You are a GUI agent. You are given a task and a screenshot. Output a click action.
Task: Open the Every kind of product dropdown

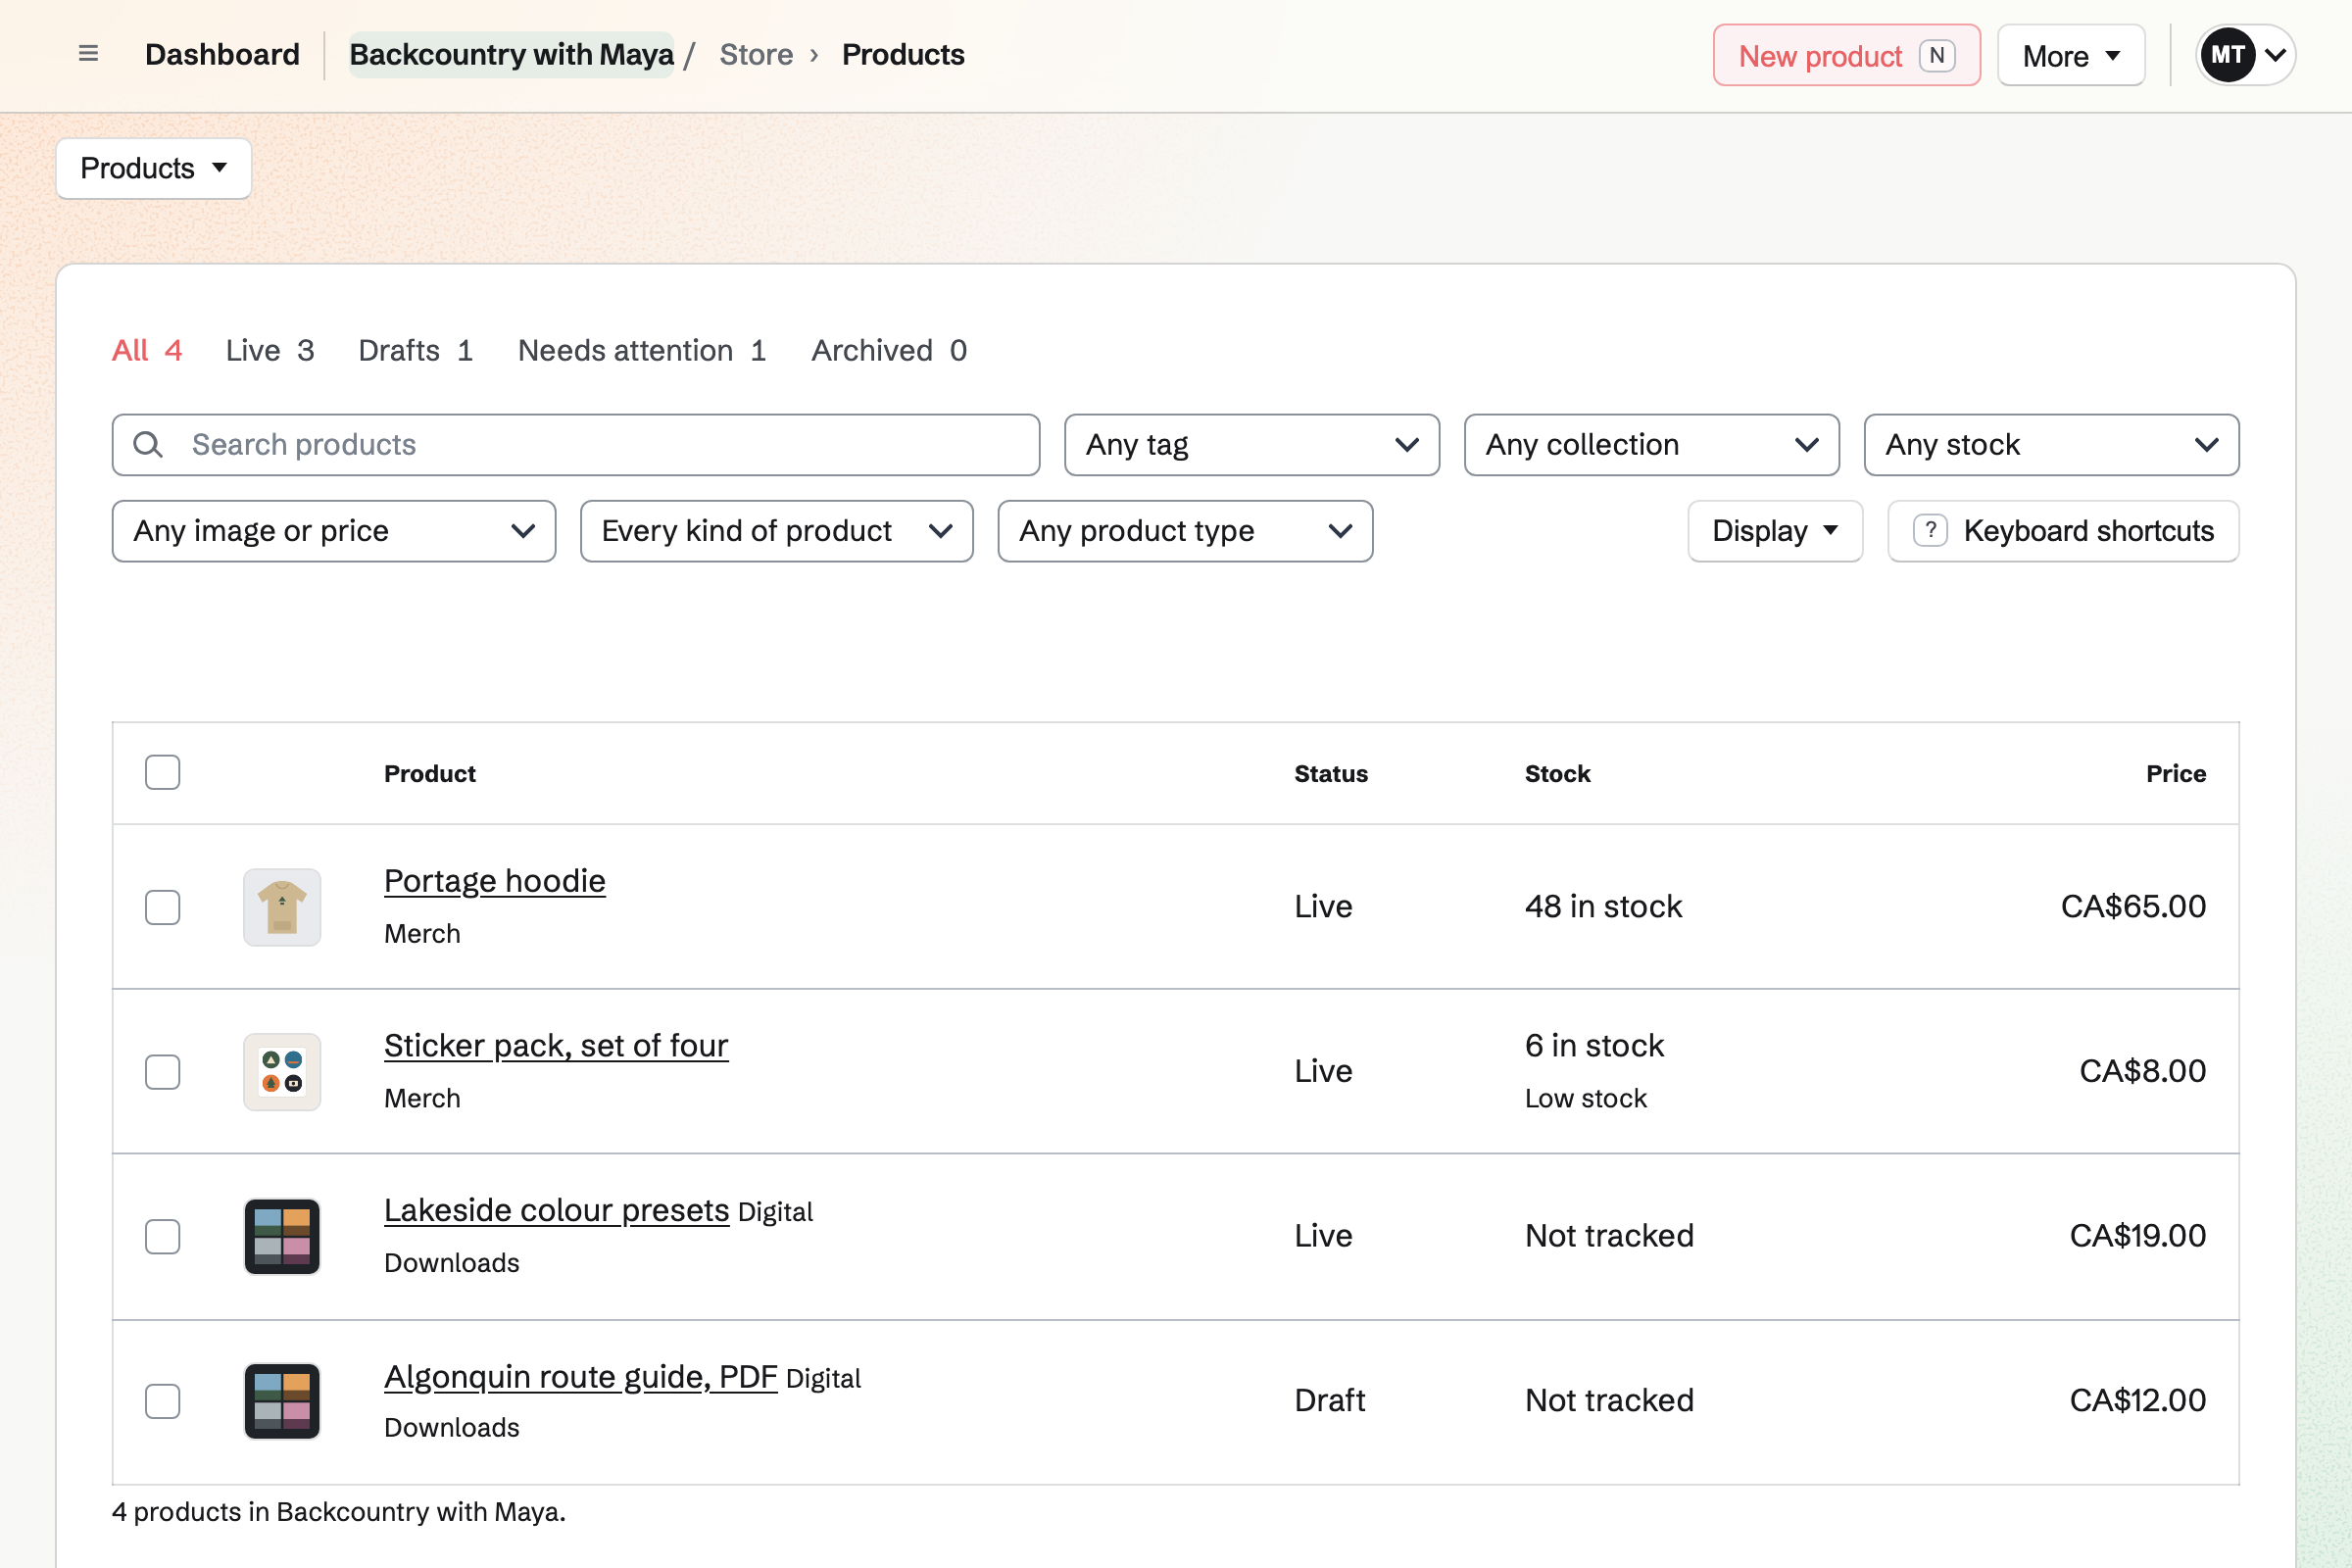click(777, 531)
